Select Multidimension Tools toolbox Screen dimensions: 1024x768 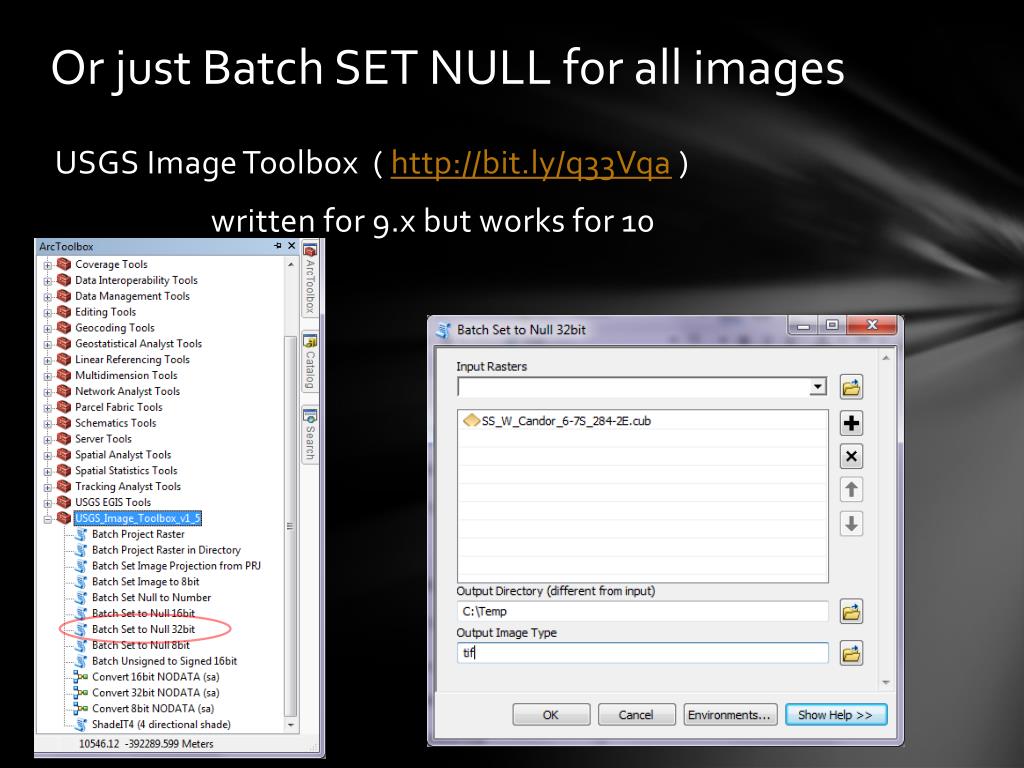[126, 376]
